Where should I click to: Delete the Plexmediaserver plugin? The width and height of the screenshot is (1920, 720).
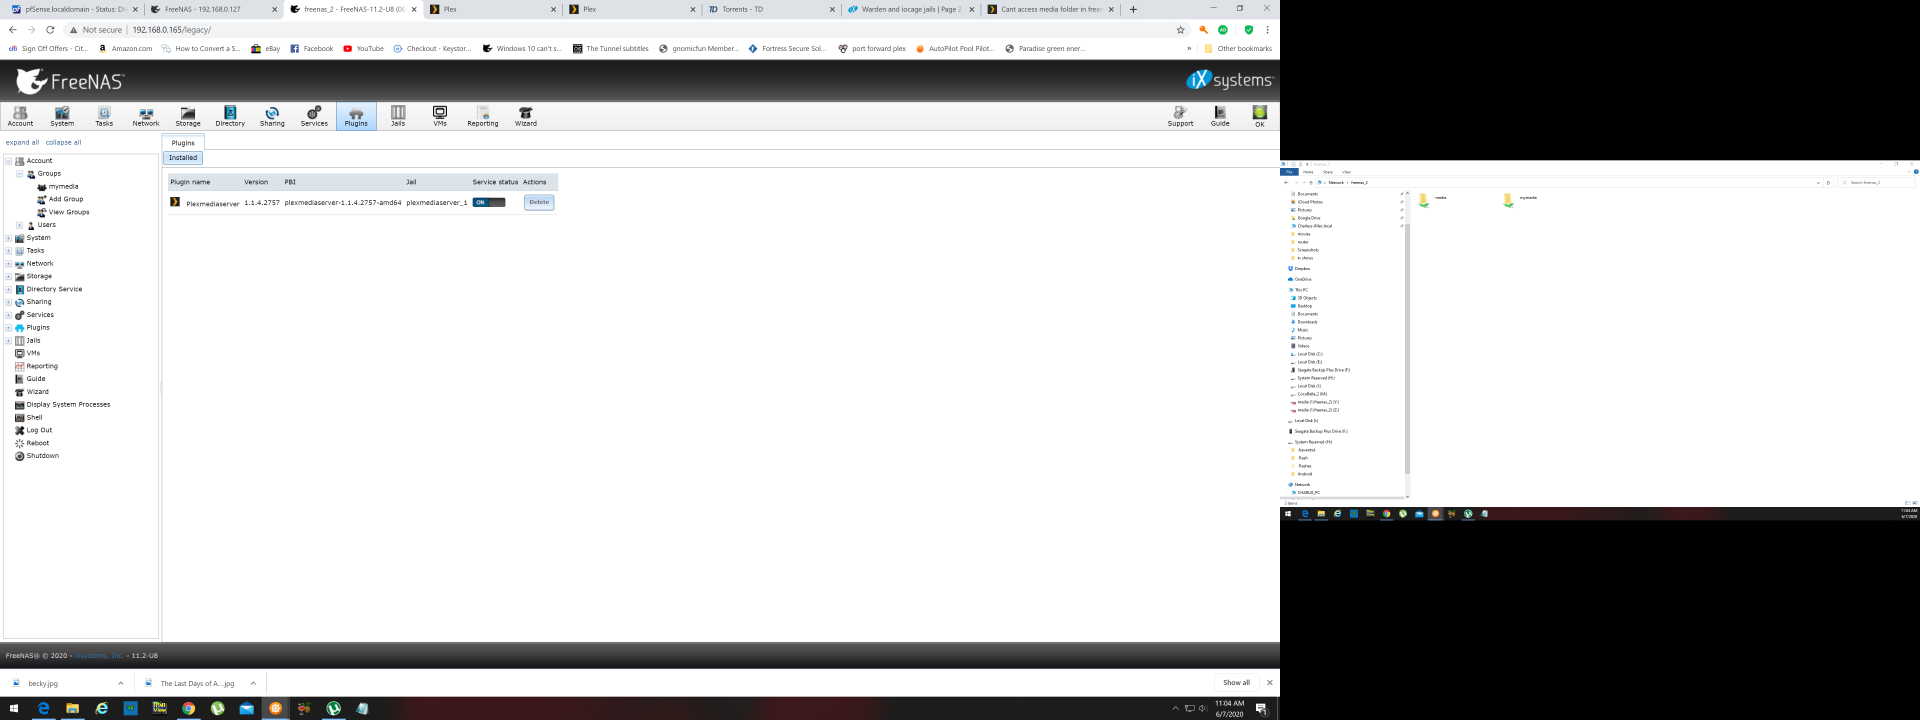tap(539, 202)
